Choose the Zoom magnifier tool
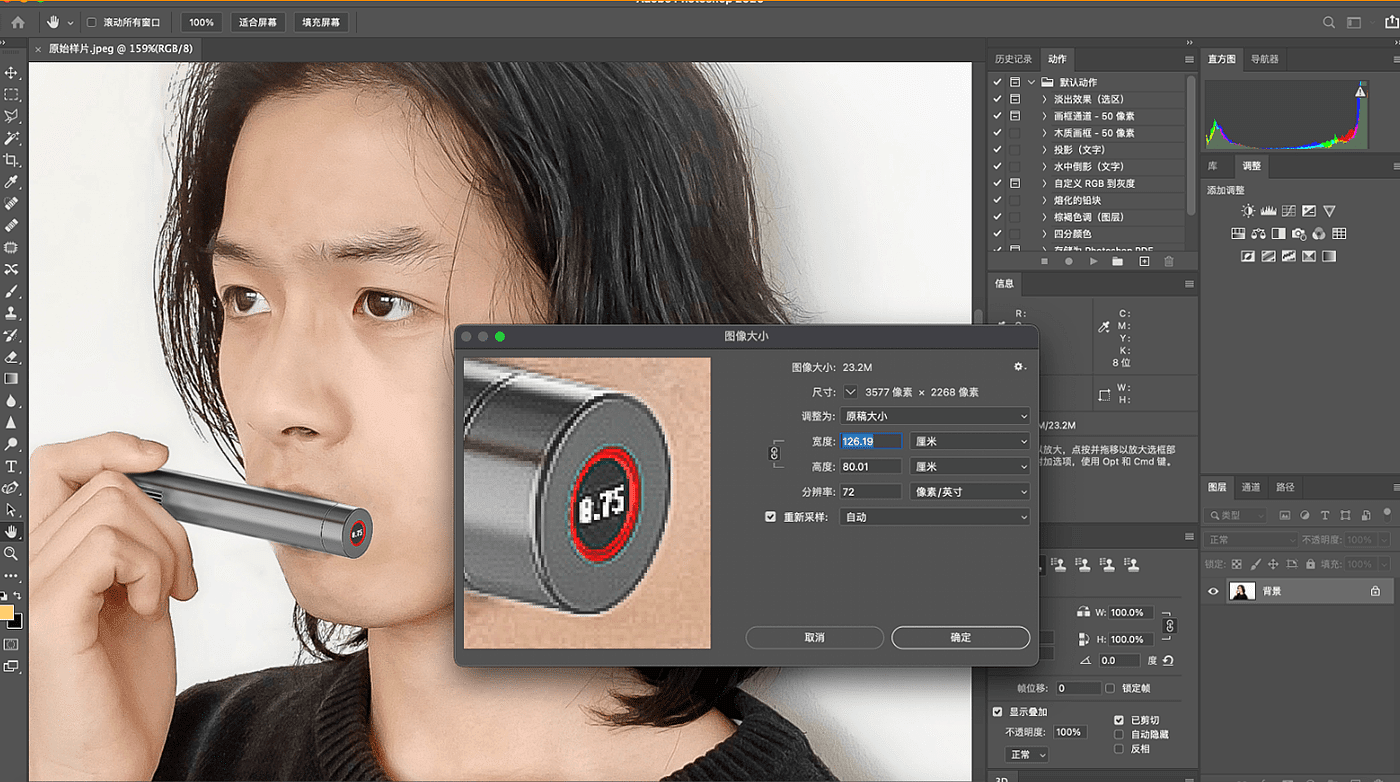 [x=12, y=553]
